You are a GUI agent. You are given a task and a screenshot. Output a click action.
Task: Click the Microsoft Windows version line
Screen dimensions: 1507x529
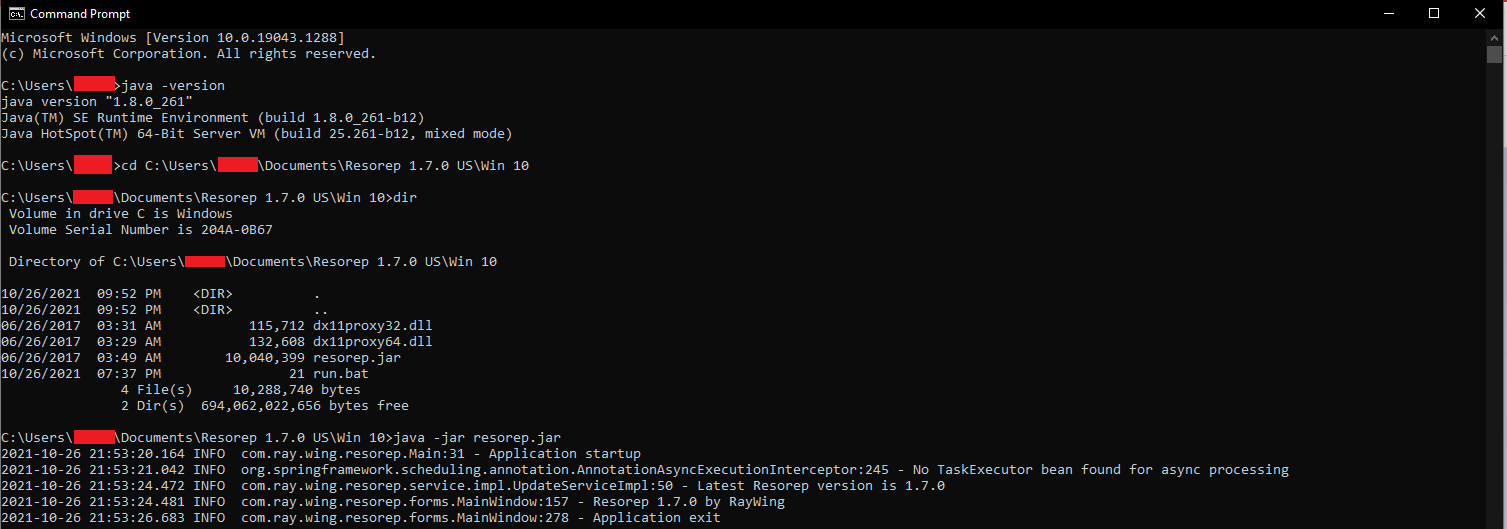point(172,38)
